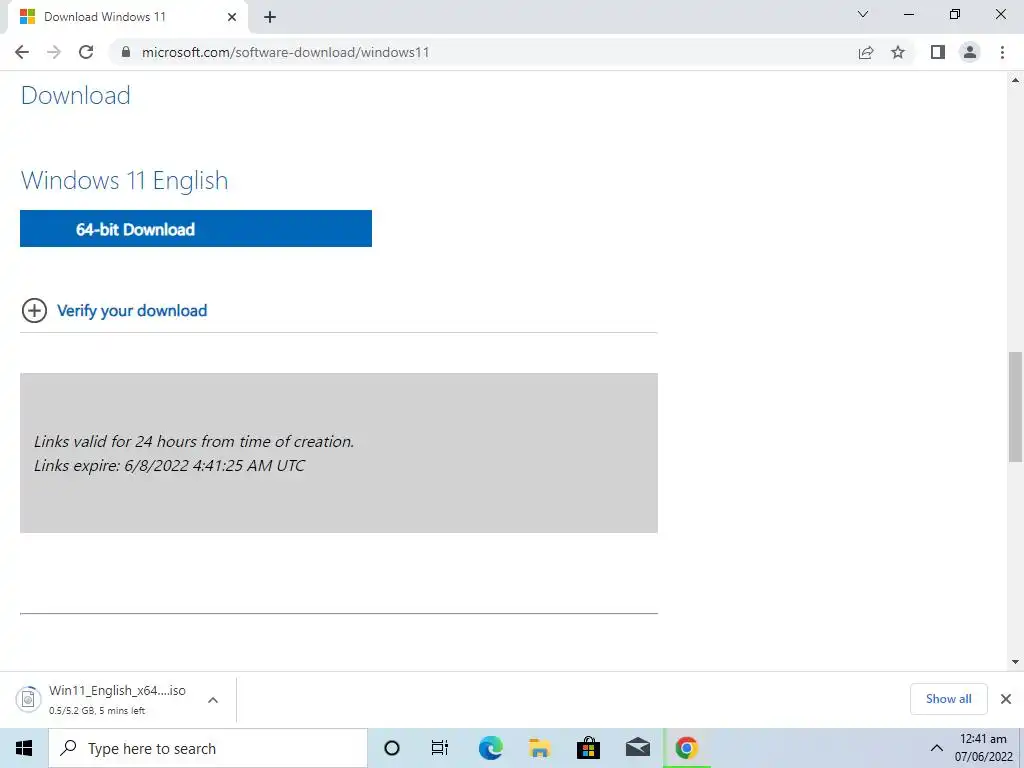Open Task View on the taskbar
The height and width of the screenshot is (768, 1024).
tap(440, 748)
